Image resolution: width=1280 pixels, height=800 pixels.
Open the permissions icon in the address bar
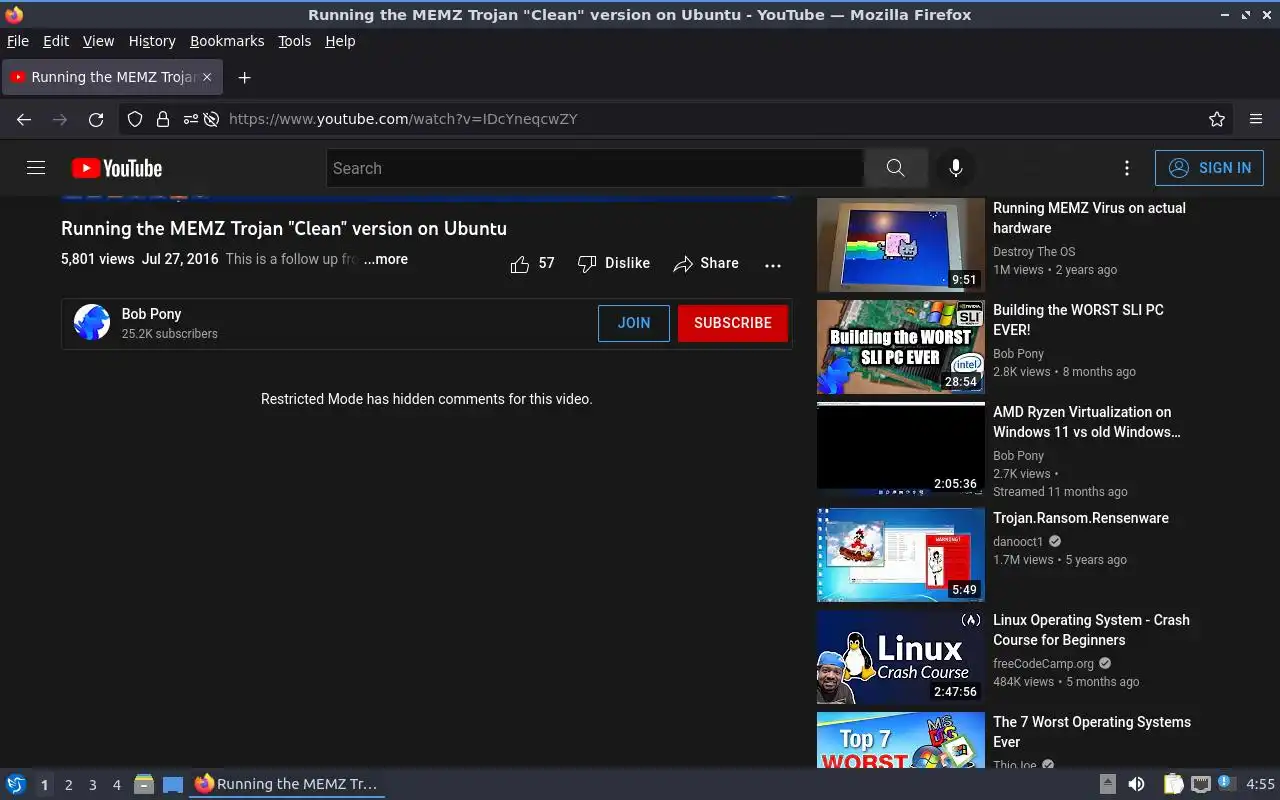point(190,119)
